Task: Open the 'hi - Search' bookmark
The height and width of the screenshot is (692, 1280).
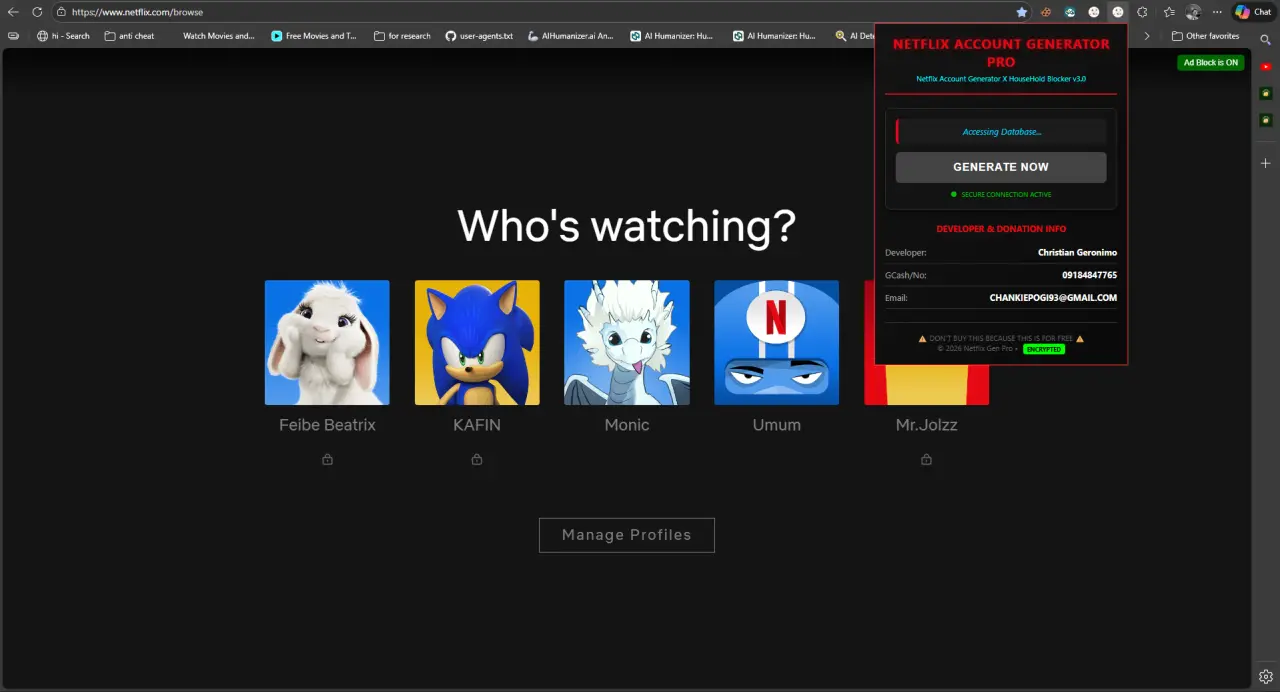Action: [63, 36]
